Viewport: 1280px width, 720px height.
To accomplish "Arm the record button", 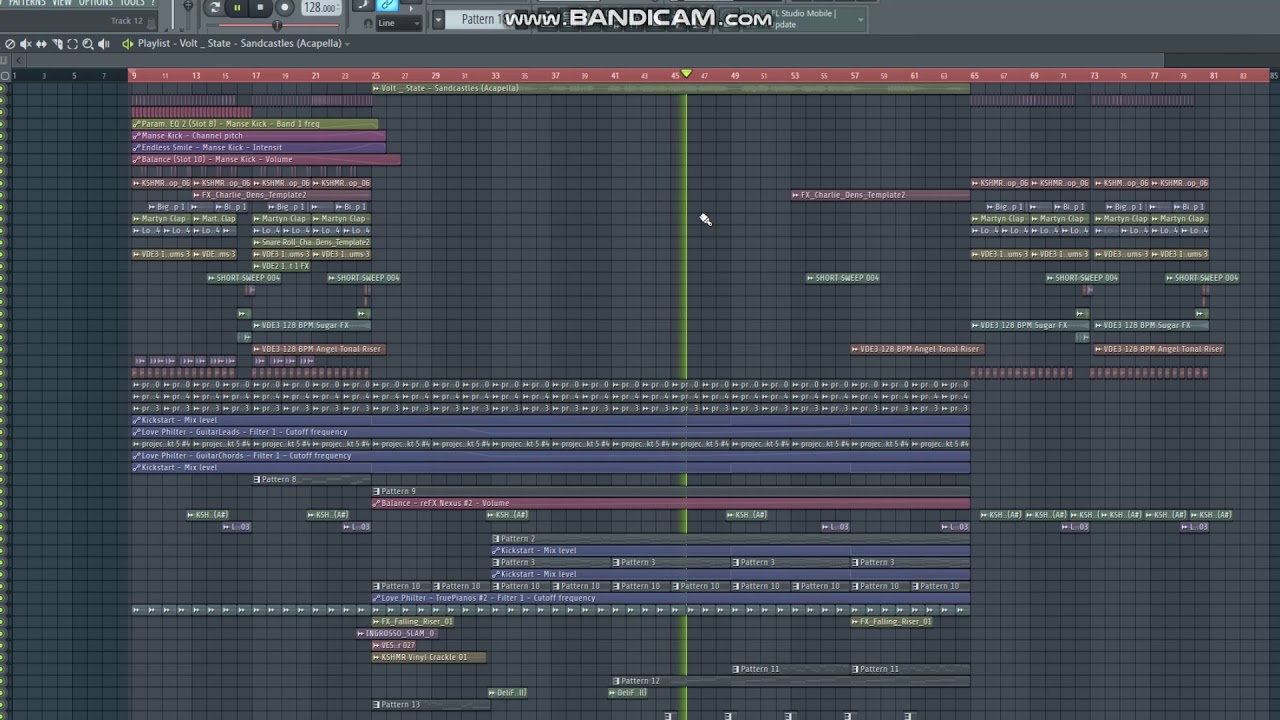I will pos(284,7).
